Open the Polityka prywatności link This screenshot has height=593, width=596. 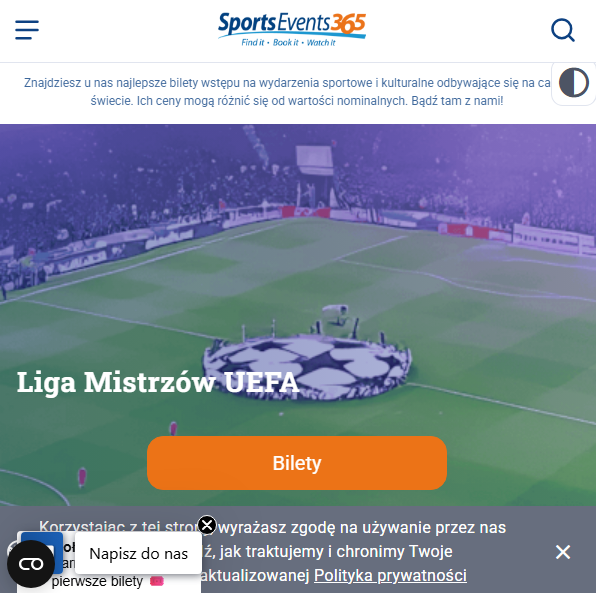(390, 576)
